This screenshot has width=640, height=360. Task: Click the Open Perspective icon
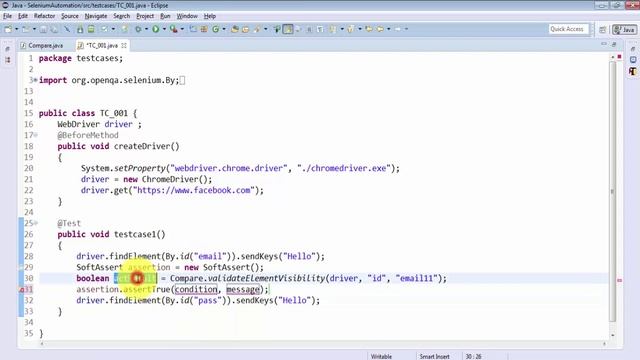pos(602,29)
